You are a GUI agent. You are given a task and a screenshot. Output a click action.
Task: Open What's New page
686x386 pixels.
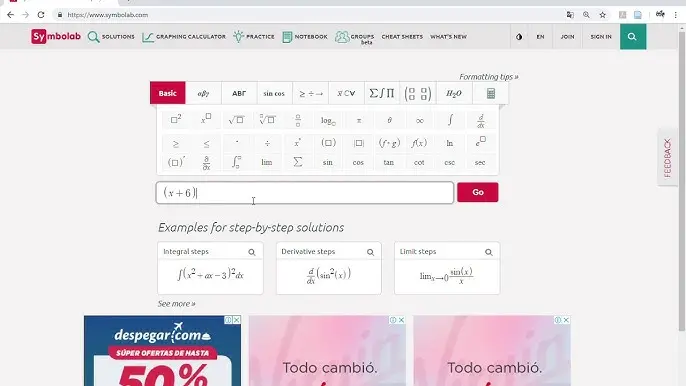click(448, 37)
